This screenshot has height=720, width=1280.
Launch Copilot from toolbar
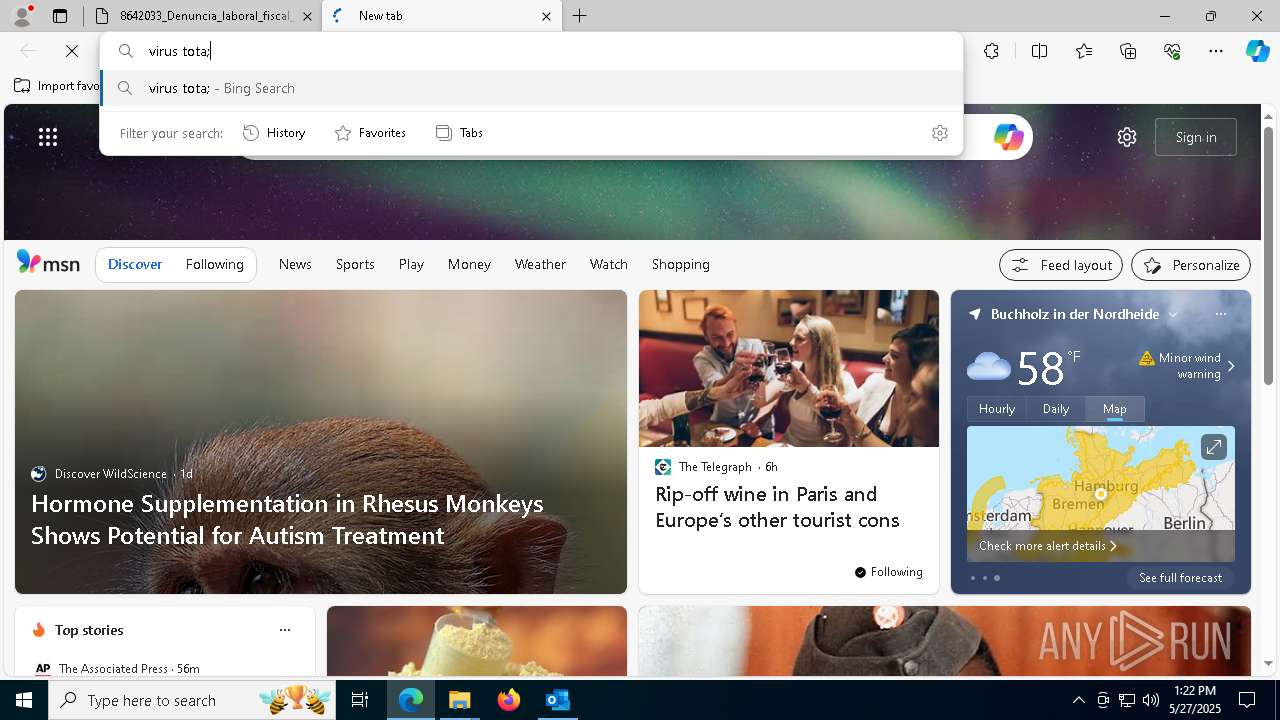[1257, 51]
